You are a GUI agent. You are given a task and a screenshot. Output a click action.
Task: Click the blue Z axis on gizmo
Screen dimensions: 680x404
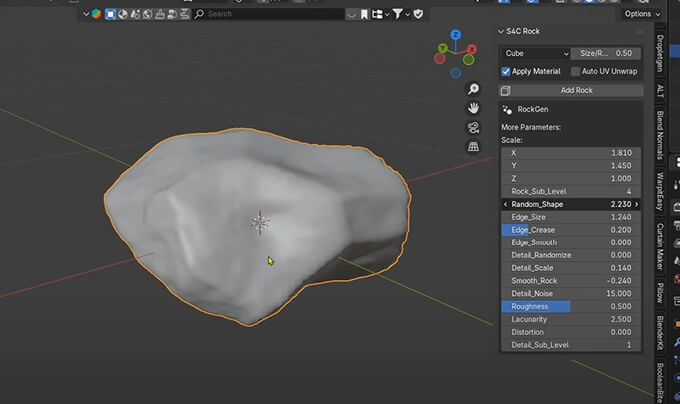456,34
